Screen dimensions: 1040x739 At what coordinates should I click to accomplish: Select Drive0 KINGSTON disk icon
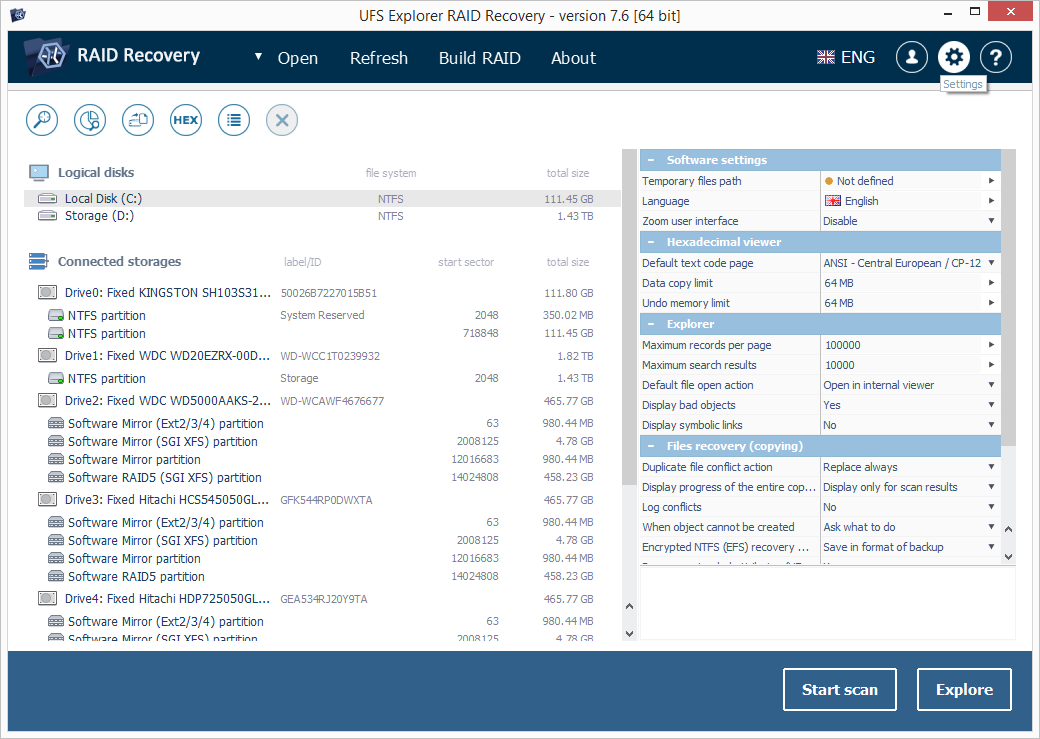[47, 292]
